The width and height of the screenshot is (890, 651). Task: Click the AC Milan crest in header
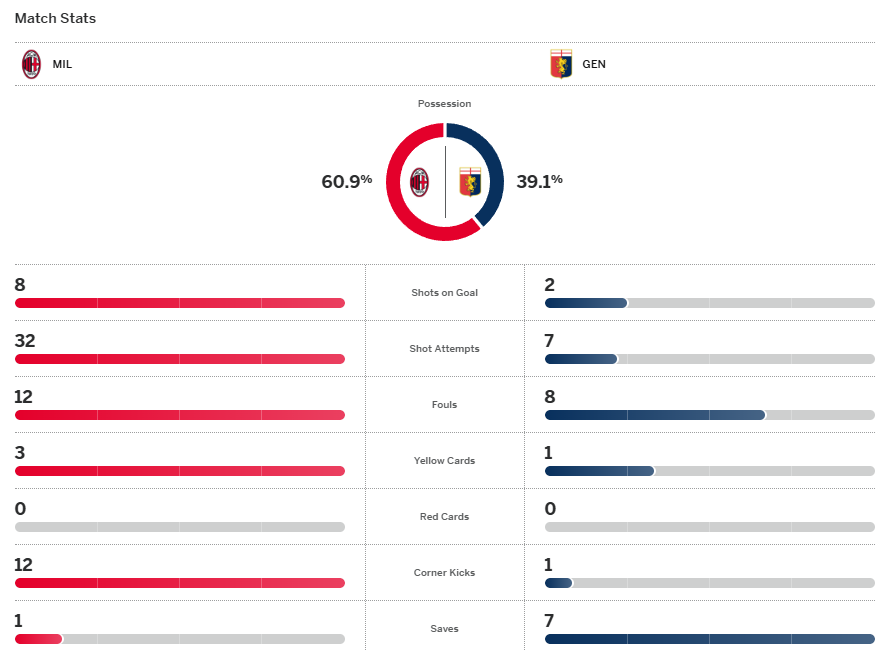(32, 64)
